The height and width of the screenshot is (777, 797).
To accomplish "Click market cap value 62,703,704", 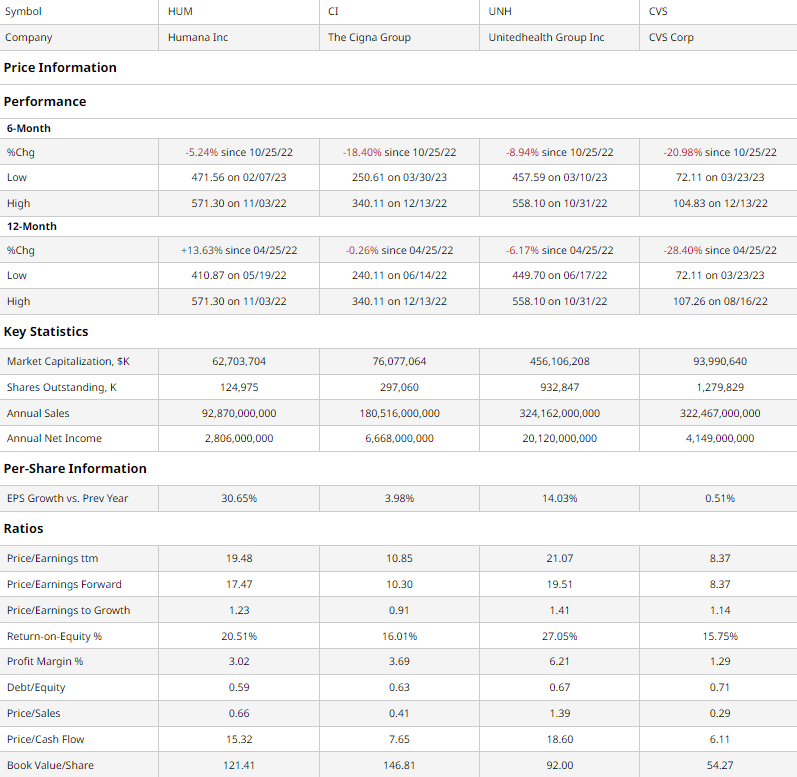I will coord(239,361).
